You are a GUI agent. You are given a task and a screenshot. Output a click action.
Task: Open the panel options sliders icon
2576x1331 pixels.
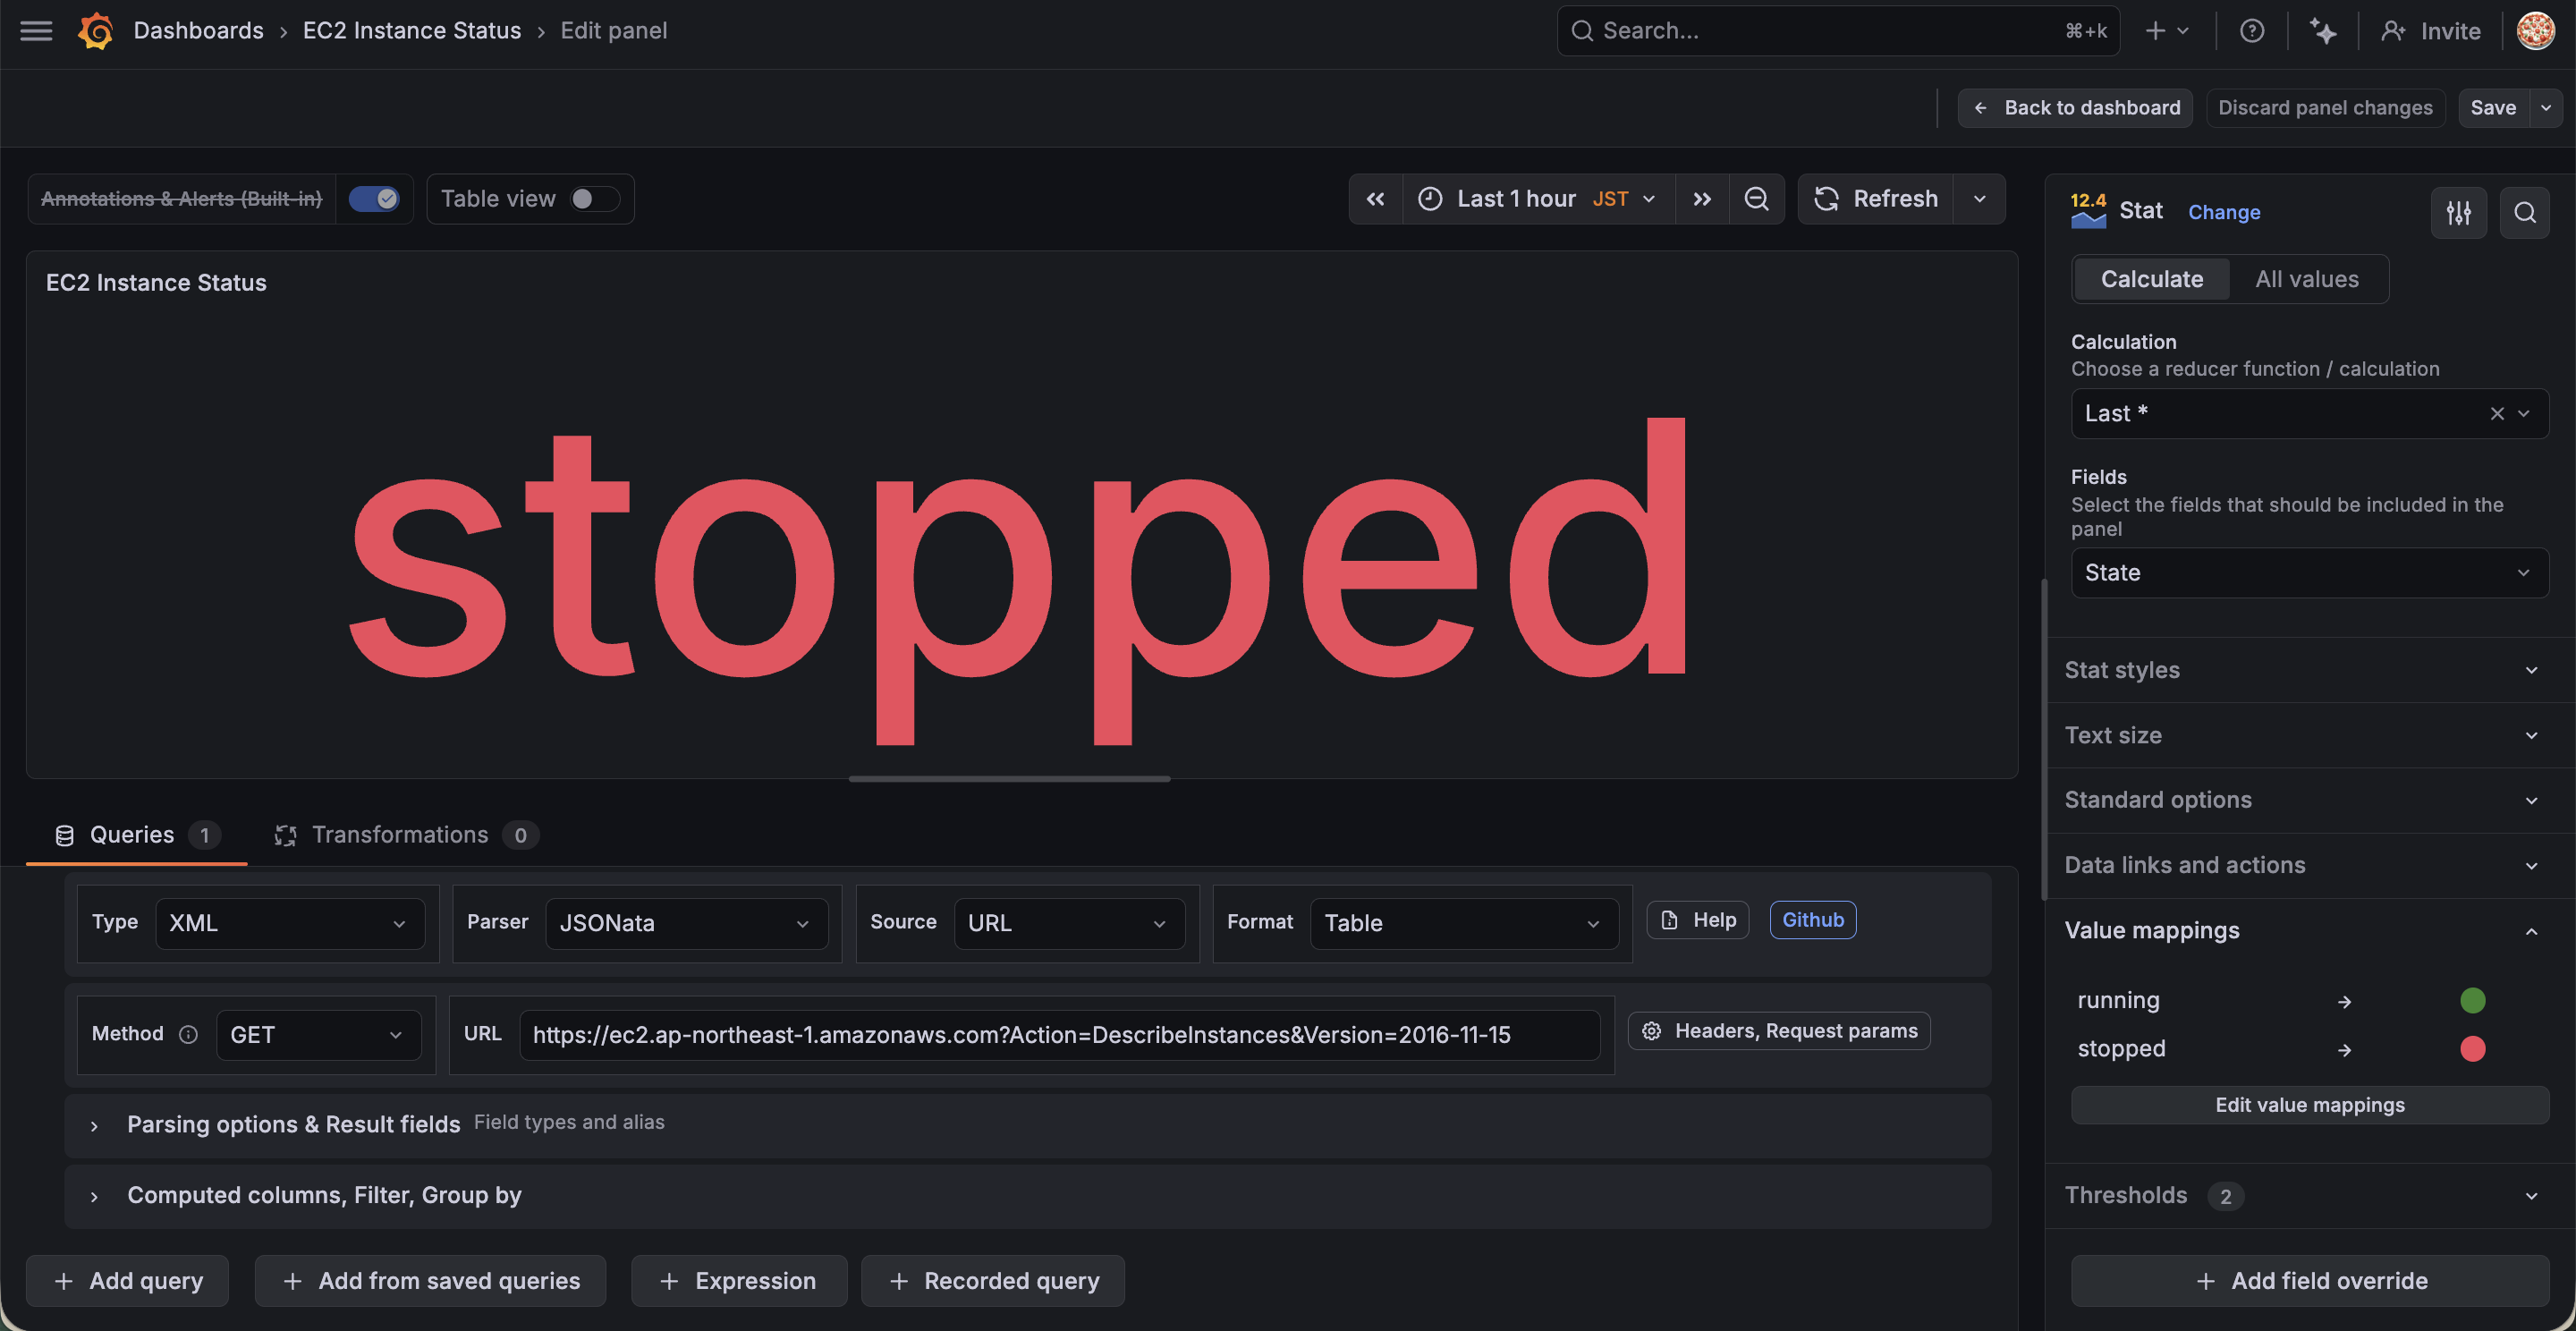point(2459,212)
